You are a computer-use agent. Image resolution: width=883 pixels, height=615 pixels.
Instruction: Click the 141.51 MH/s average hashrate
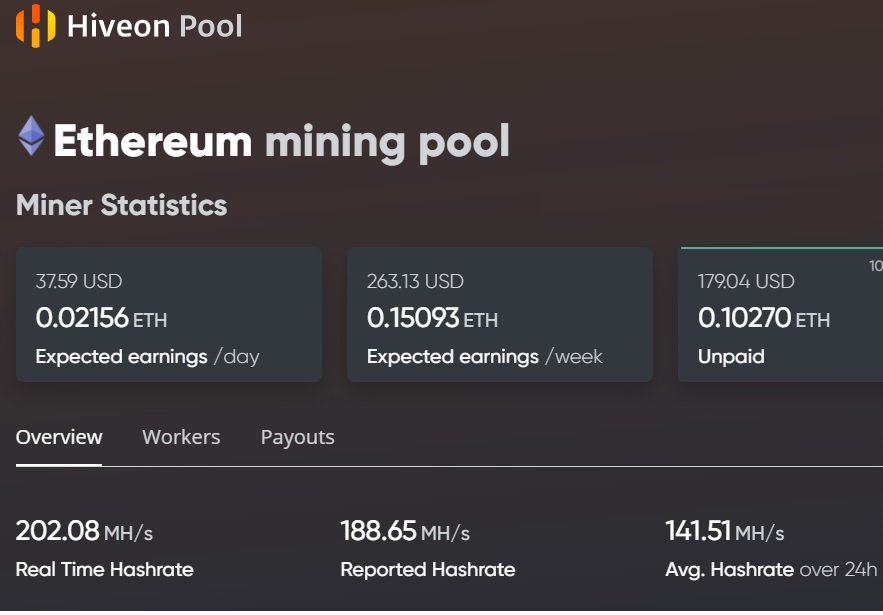click(x=725, y=531)
